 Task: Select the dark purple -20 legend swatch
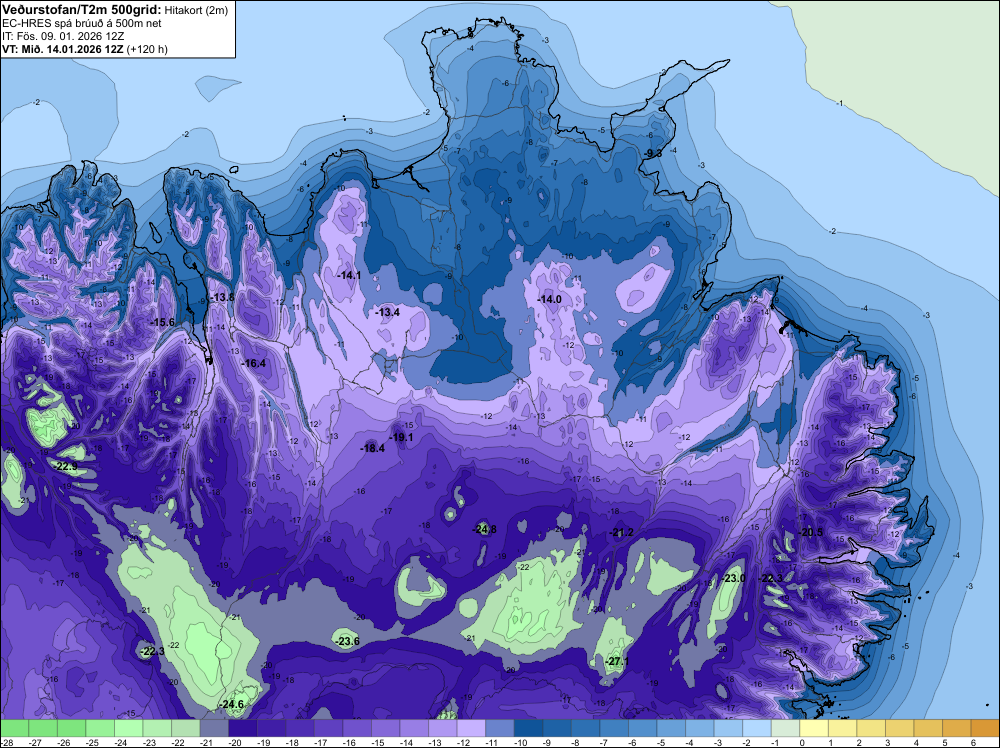click(x=243, y=728)
